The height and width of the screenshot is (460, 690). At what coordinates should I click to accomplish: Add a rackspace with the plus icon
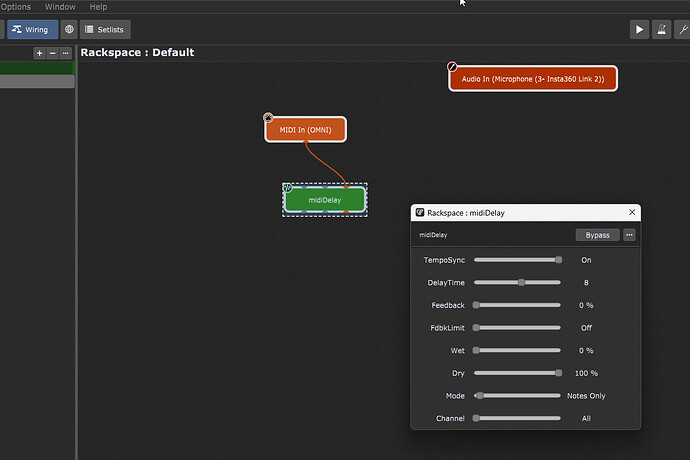click(39, 53)
